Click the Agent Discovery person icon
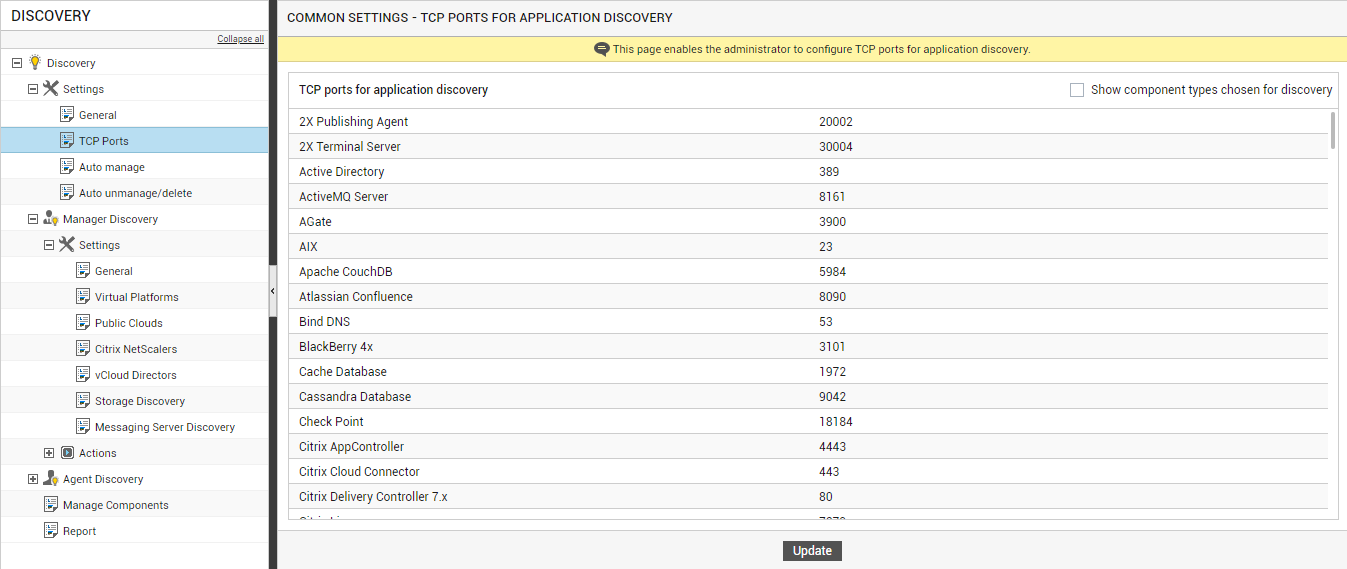Viewport: 1347px width, 569px height. 50,478
